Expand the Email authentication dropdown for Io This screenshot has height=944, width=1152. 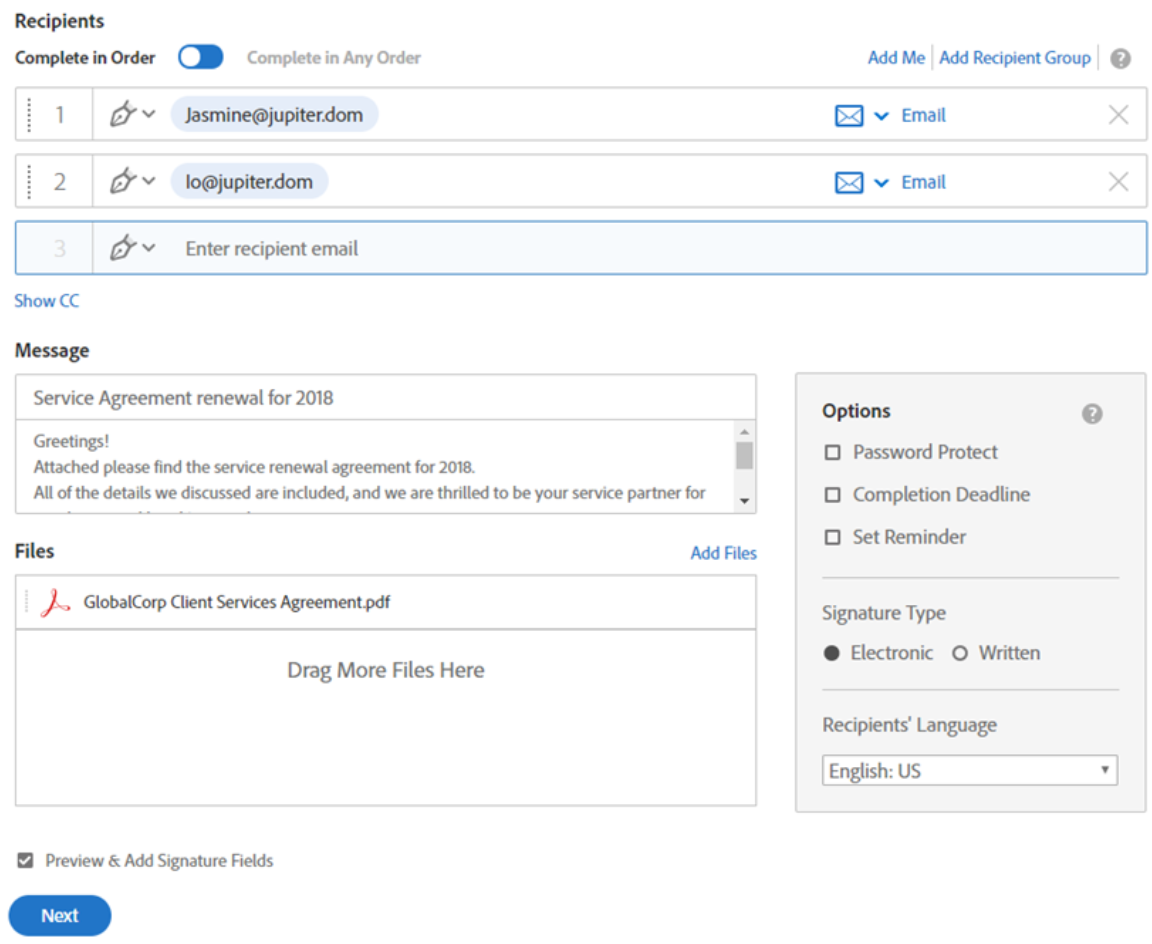(x=881, y=183)
